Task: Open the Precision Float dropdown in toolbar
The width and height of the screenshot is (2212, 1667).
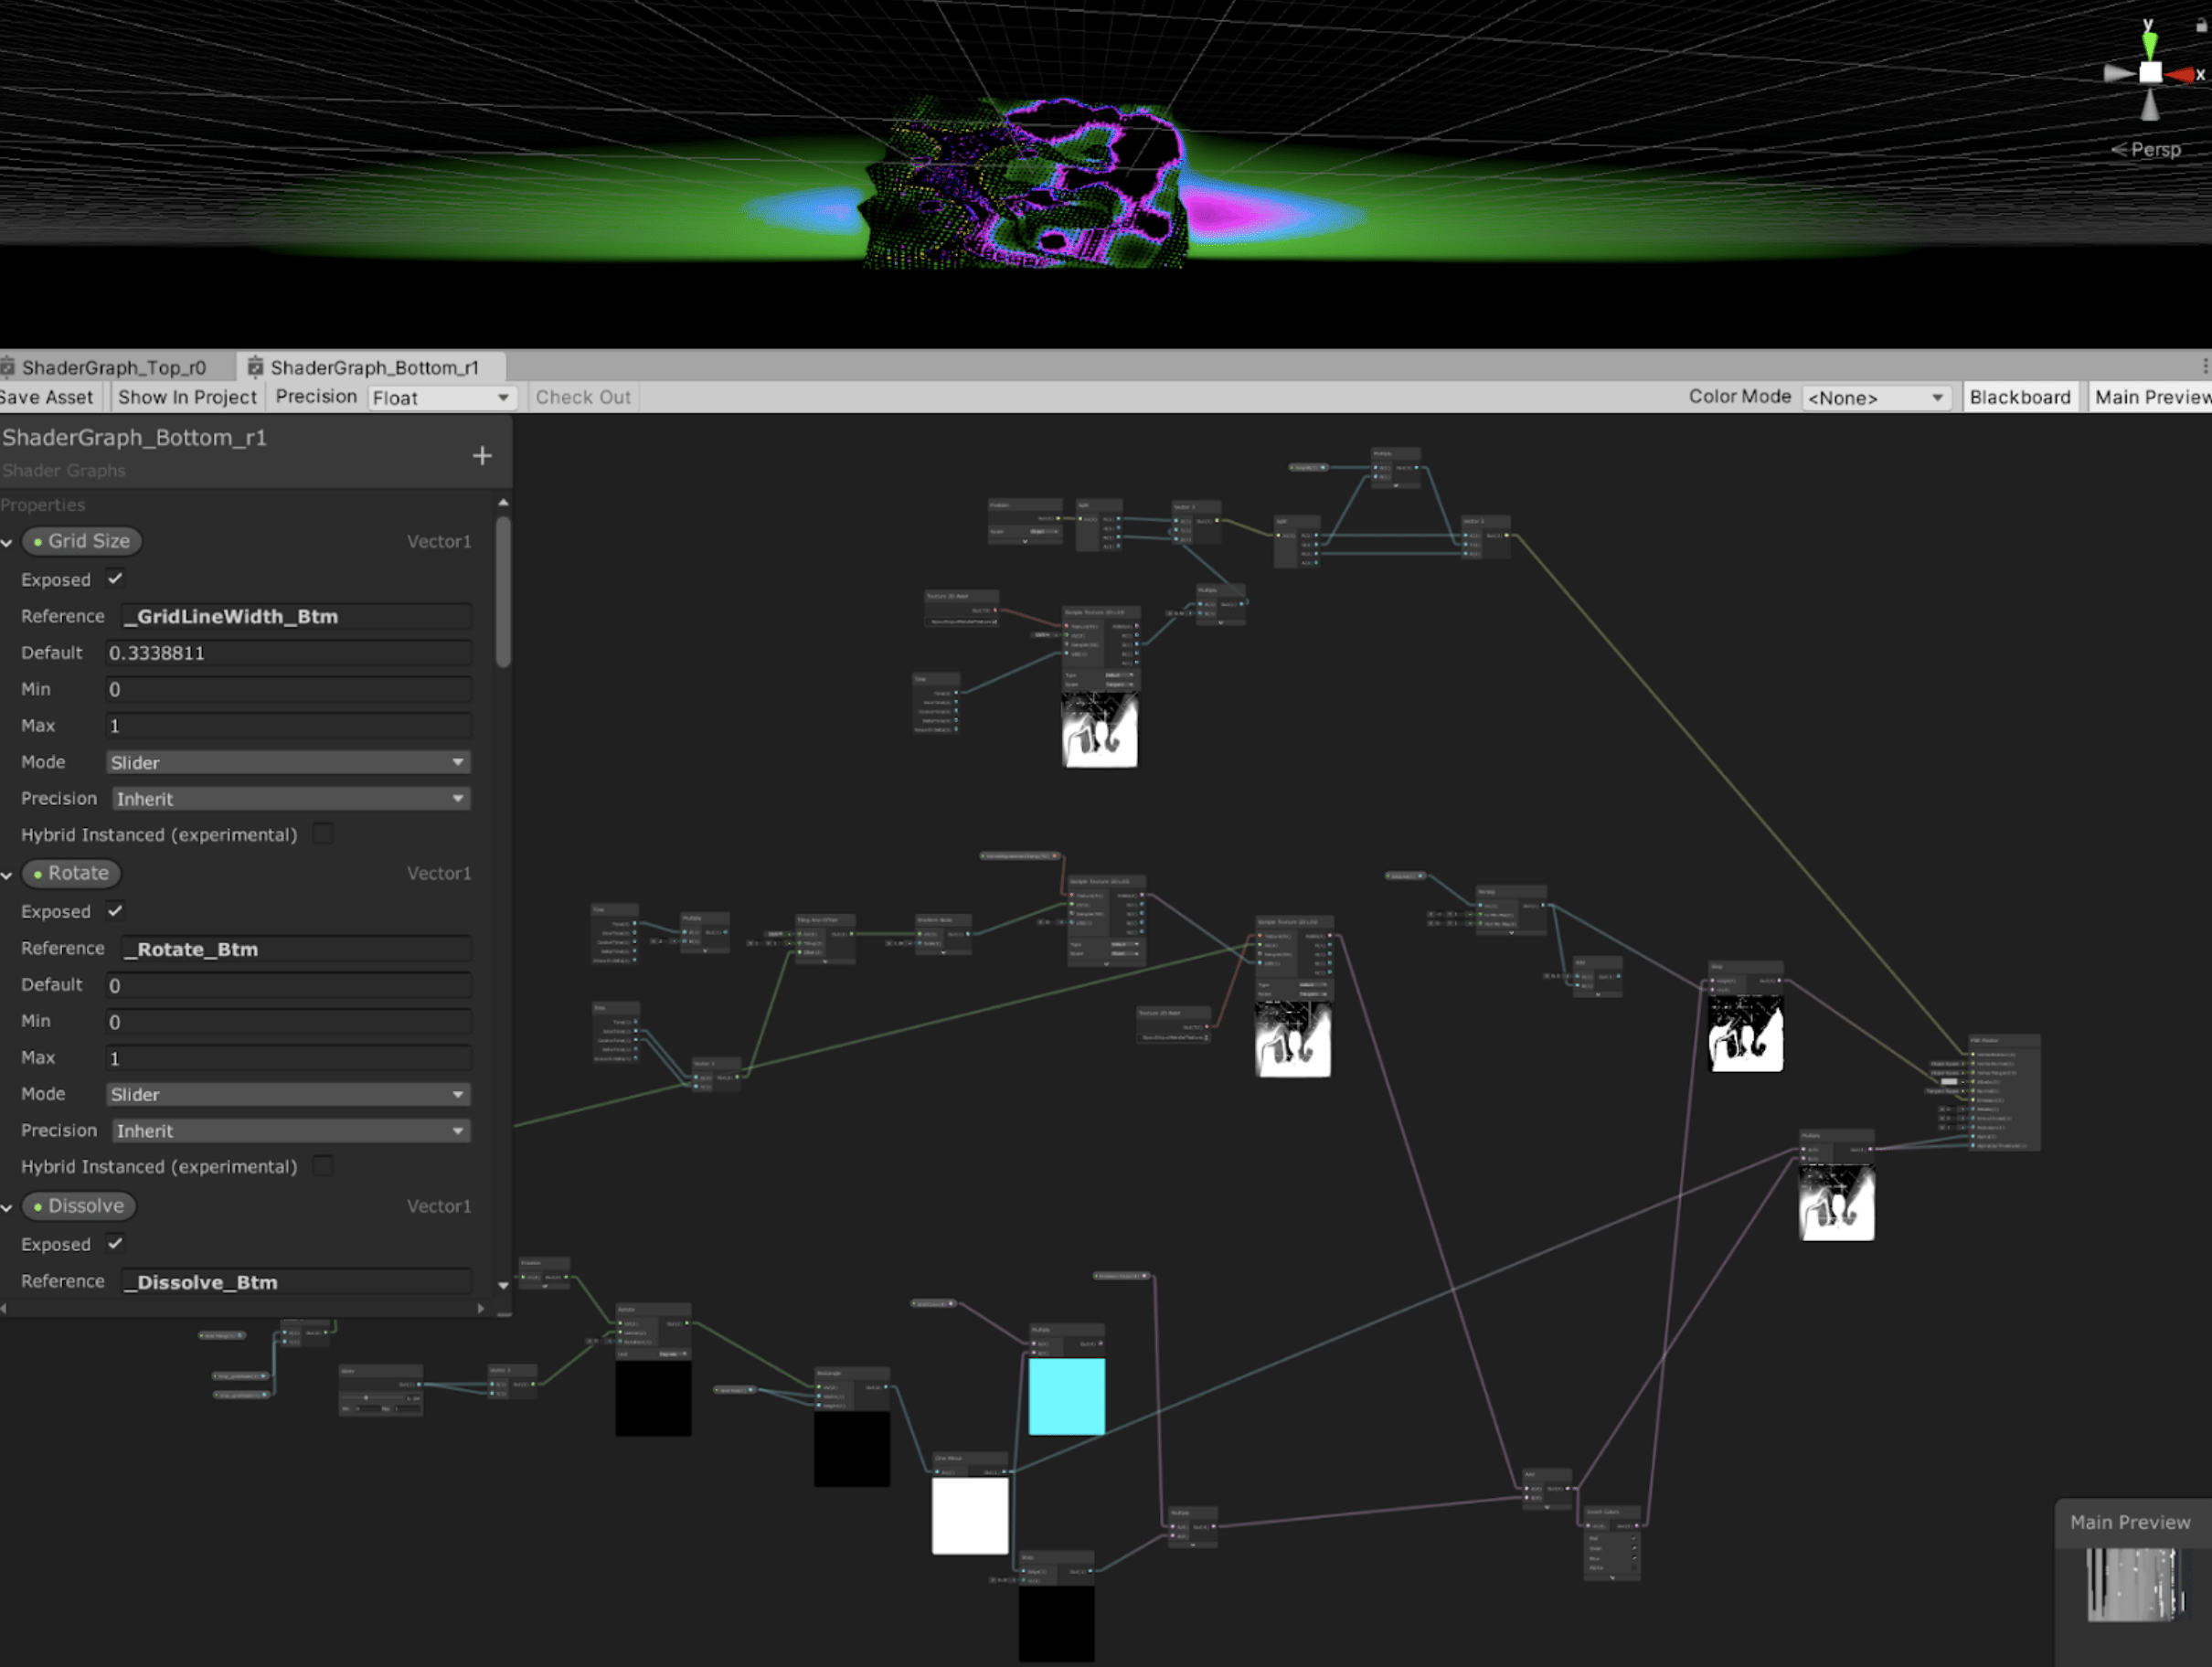Action: tap(441, 398)
